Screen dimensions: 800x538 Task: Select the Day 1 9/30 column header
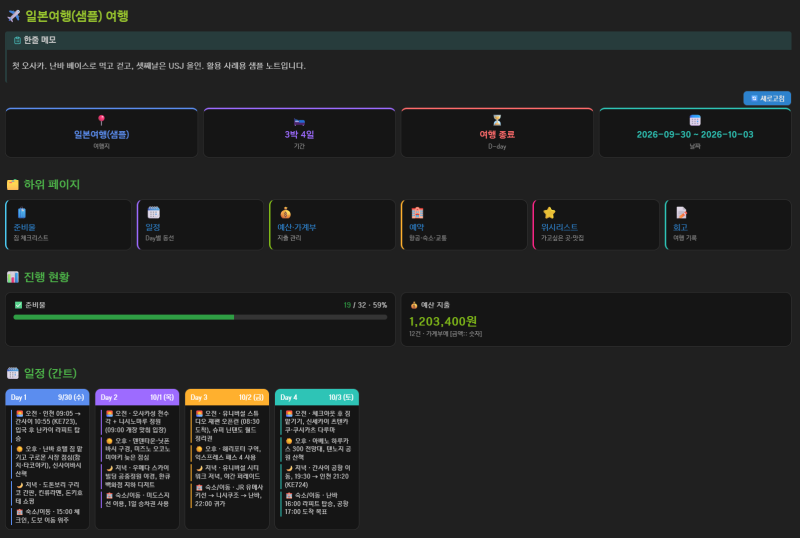click(47, 397)
